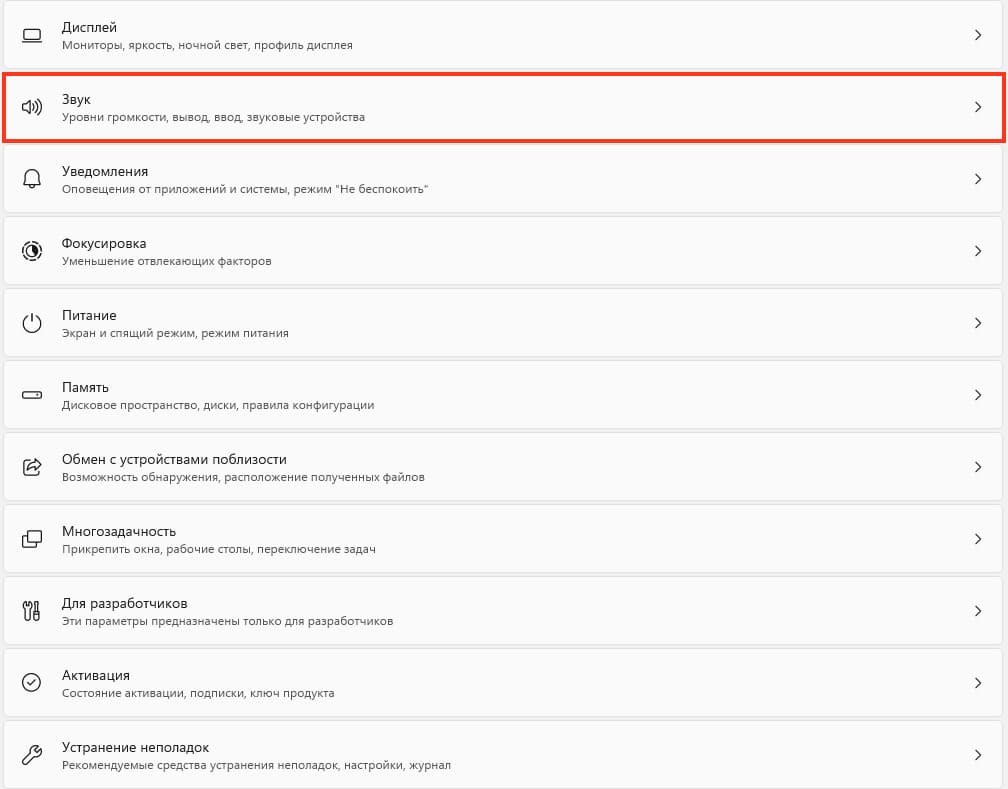
Task: Open the Память settings row
Action: pyautogui.click(x=503, y=395)
